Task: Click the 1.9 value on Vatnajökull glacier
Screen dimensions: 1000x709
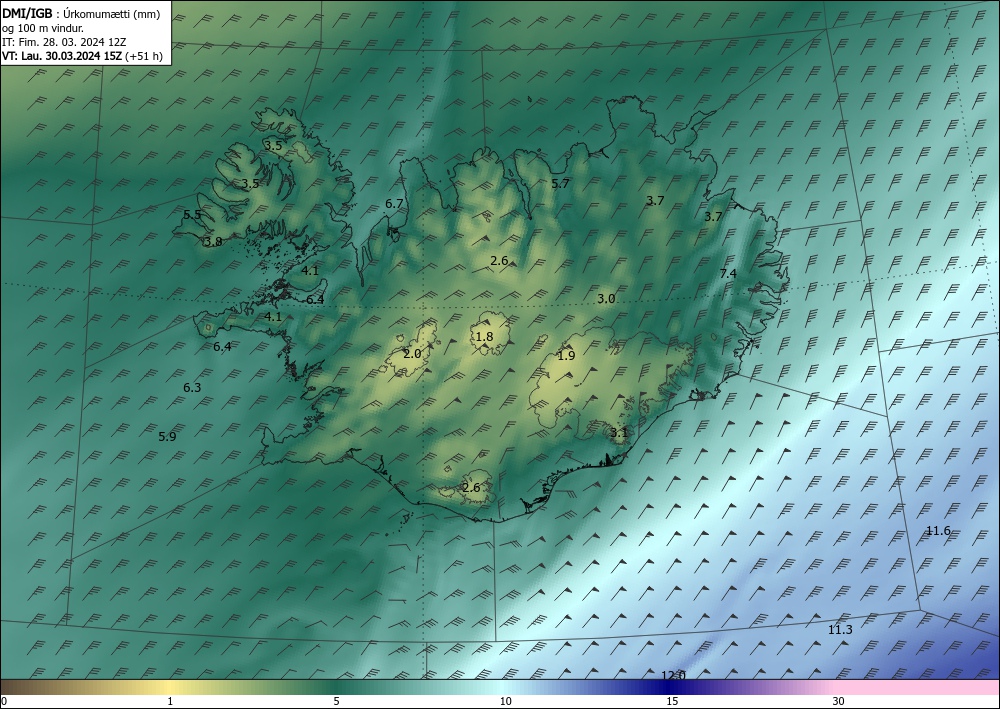Action: pyautogui.click(x=566, y=355)
